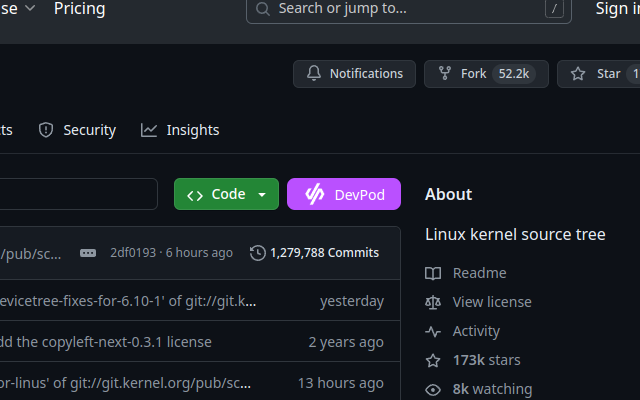Click the commit history clock icon

pos(258,253)
